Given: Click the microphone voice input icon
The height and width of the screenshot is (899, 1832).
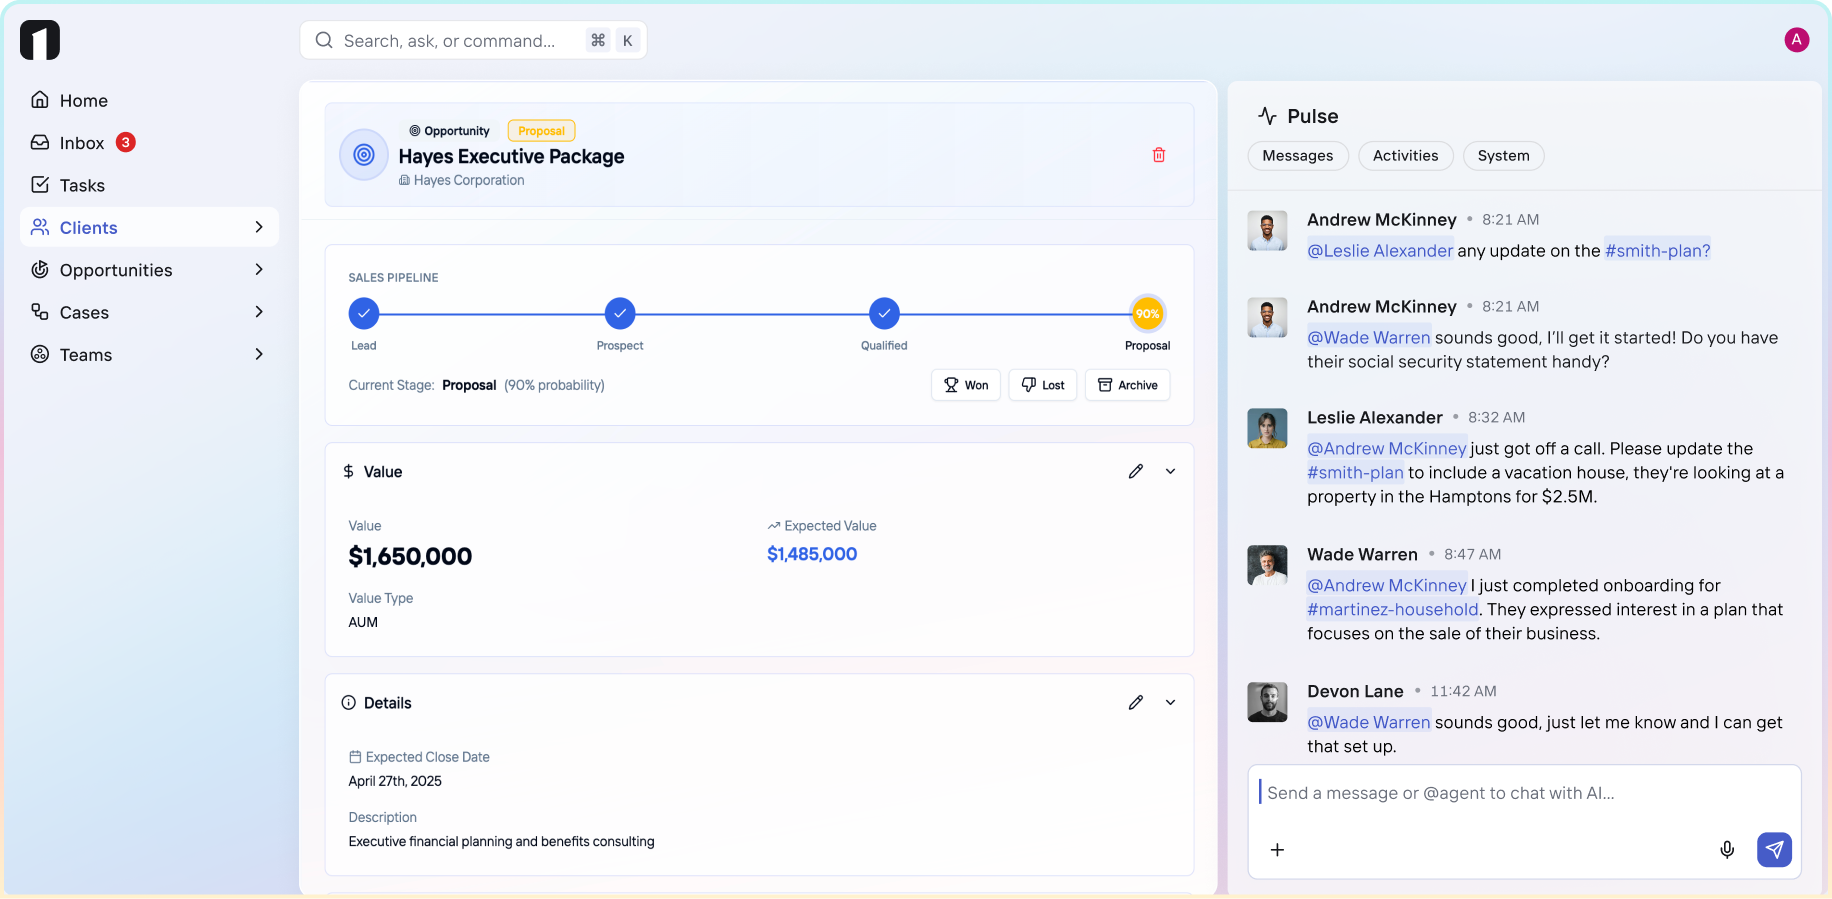Looking at the screenshot, I should pos(1727,850).
